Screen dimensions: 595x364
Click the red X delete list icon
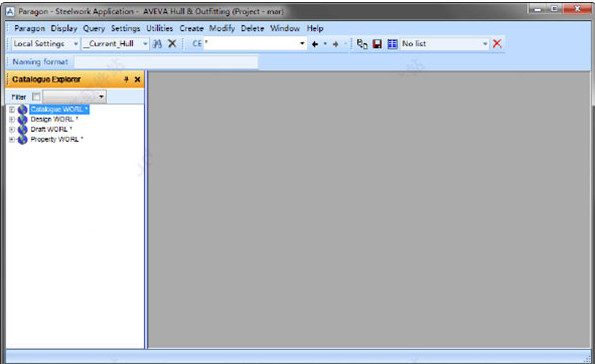[x=497, y=44]
